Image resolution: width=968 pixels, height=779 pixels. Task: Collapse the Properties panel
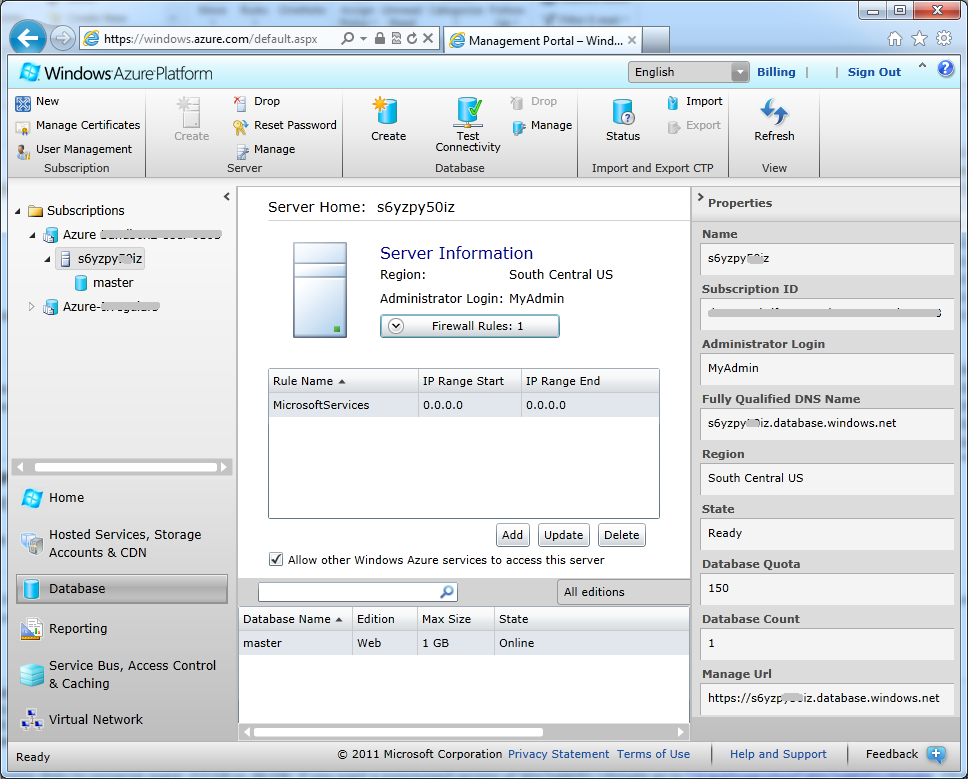(700, 197)
